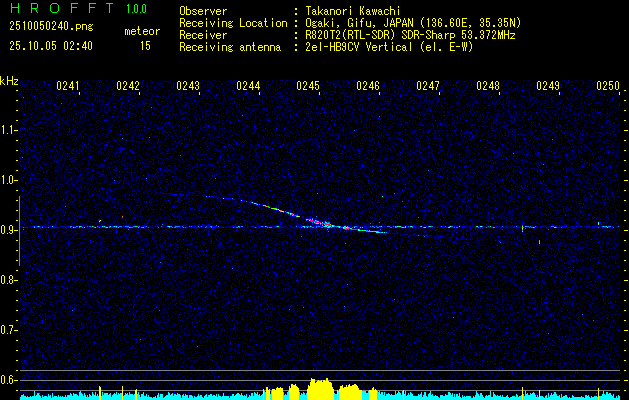Screen dimensions: 629x400
Task: Click the tallest yellow signal-level block
Action: coord(320,388)
